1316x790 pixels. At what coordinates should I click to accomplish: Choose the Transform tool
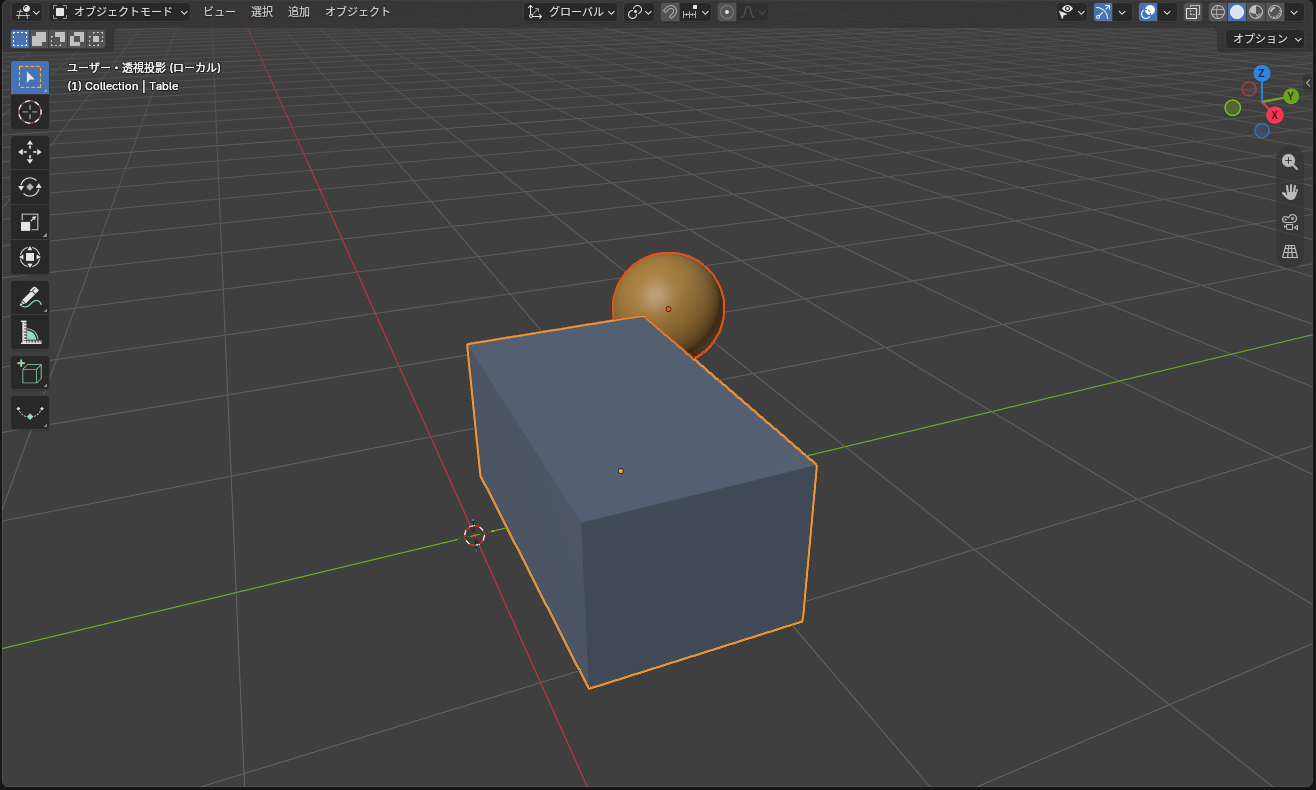click(x=30, y=257)
